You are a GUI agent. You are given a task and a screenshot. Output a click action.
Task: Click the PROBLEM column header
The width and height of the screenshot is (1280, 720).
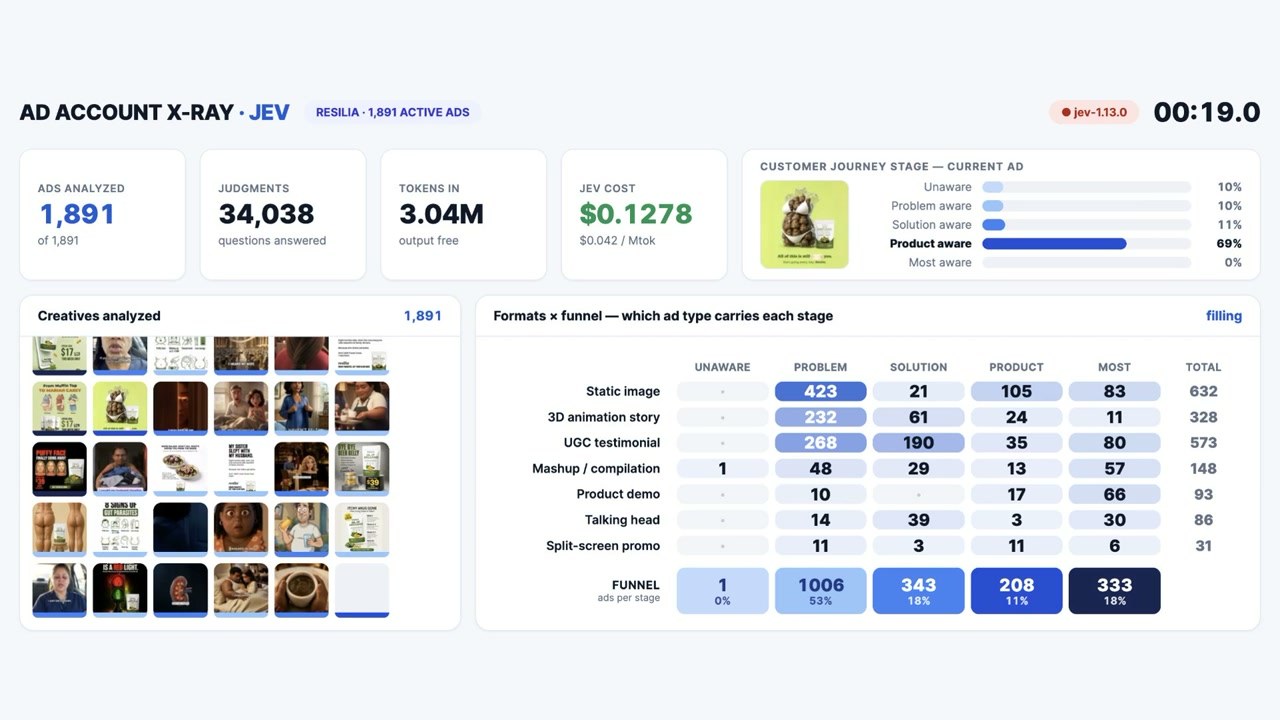pyautogui.click(x=821, y=367)
